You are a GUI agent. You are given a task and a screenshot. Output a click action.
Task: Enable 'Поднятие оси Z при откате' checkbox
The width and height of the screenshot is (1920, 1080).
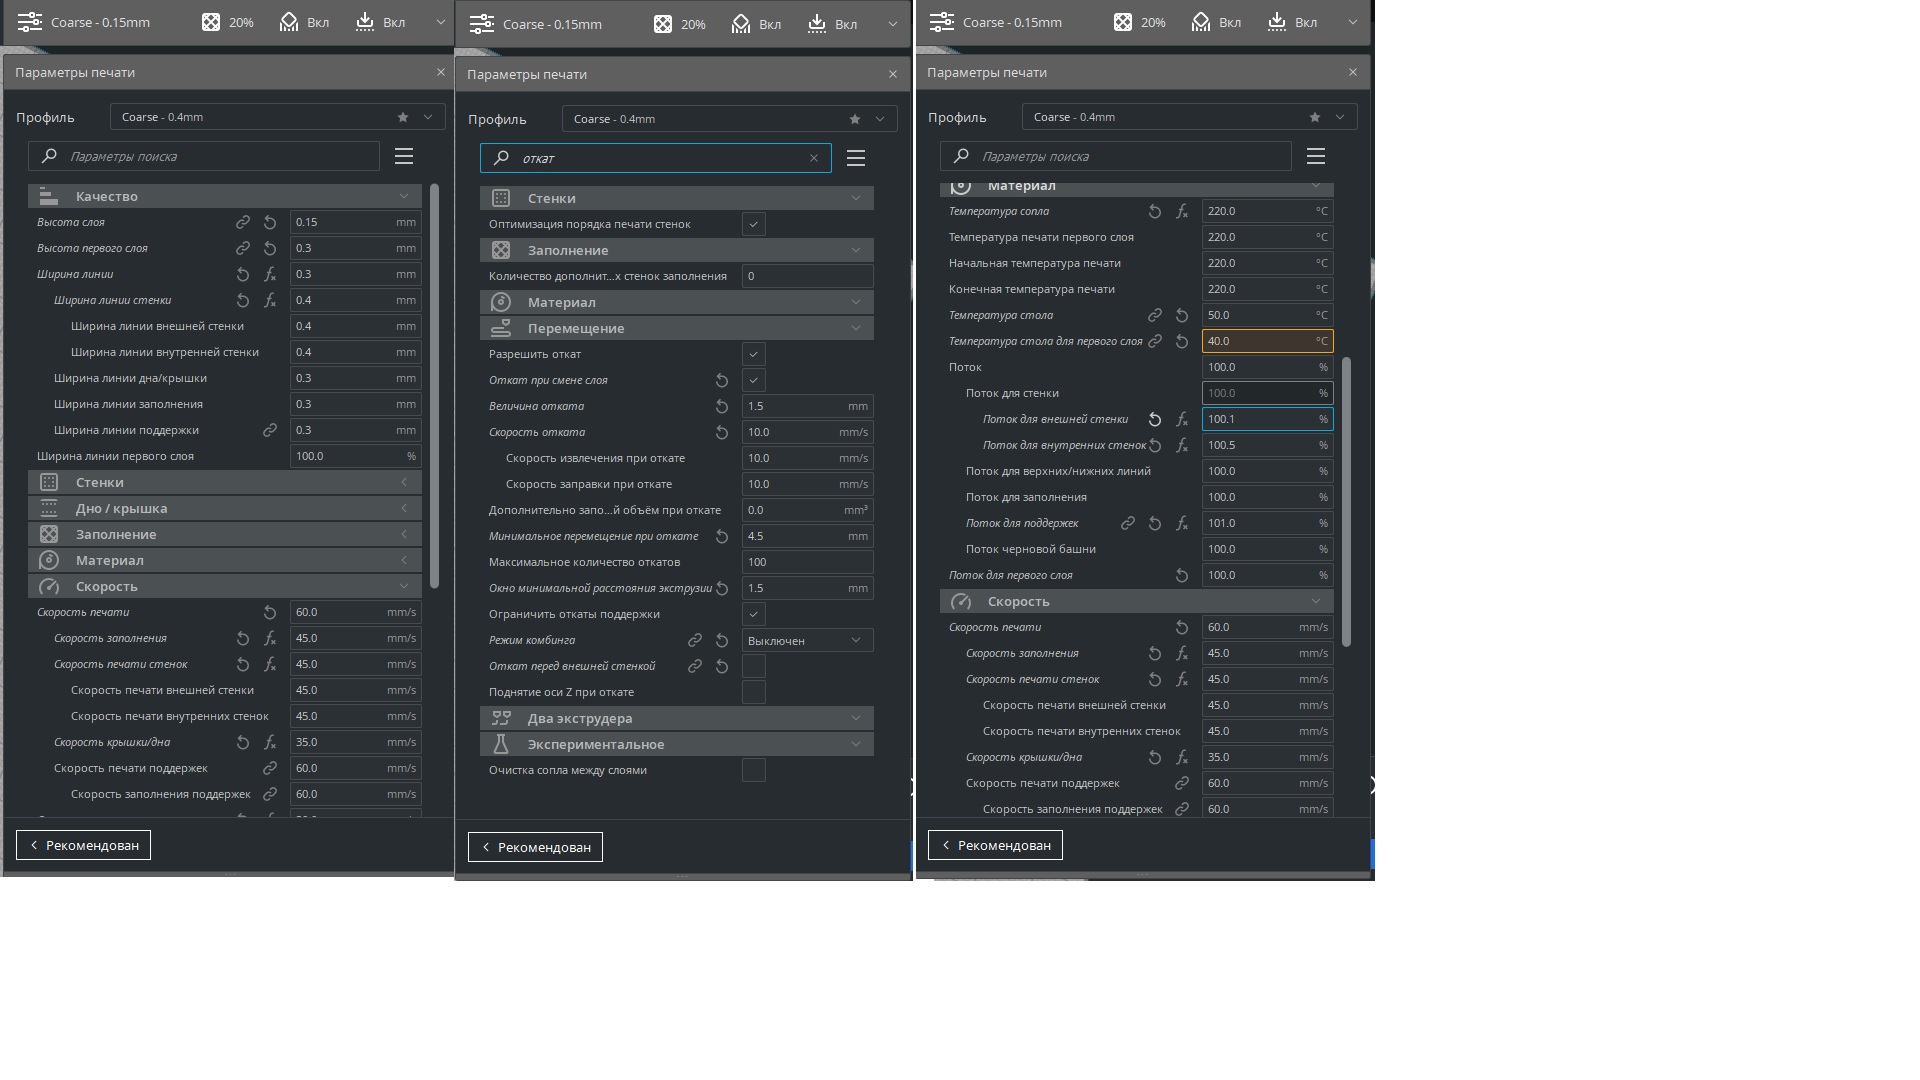coord(754,692)
